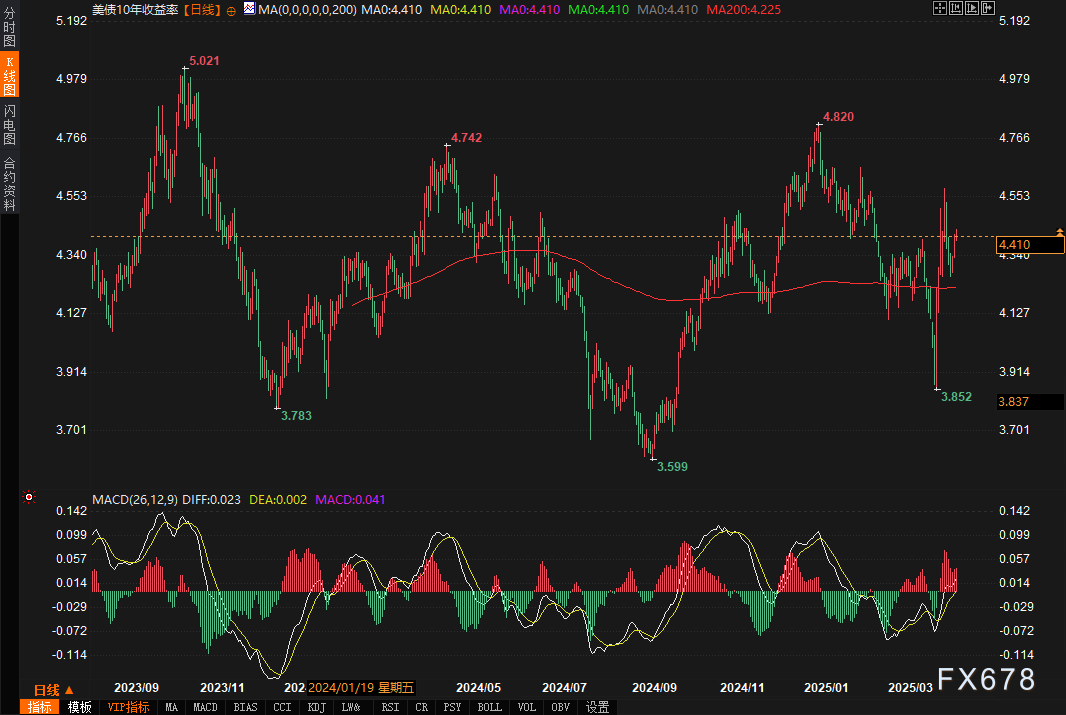The width and height of the screenshot is (1066, 715).
Task: Toggle the BOLL indicator
Action: 489,707
